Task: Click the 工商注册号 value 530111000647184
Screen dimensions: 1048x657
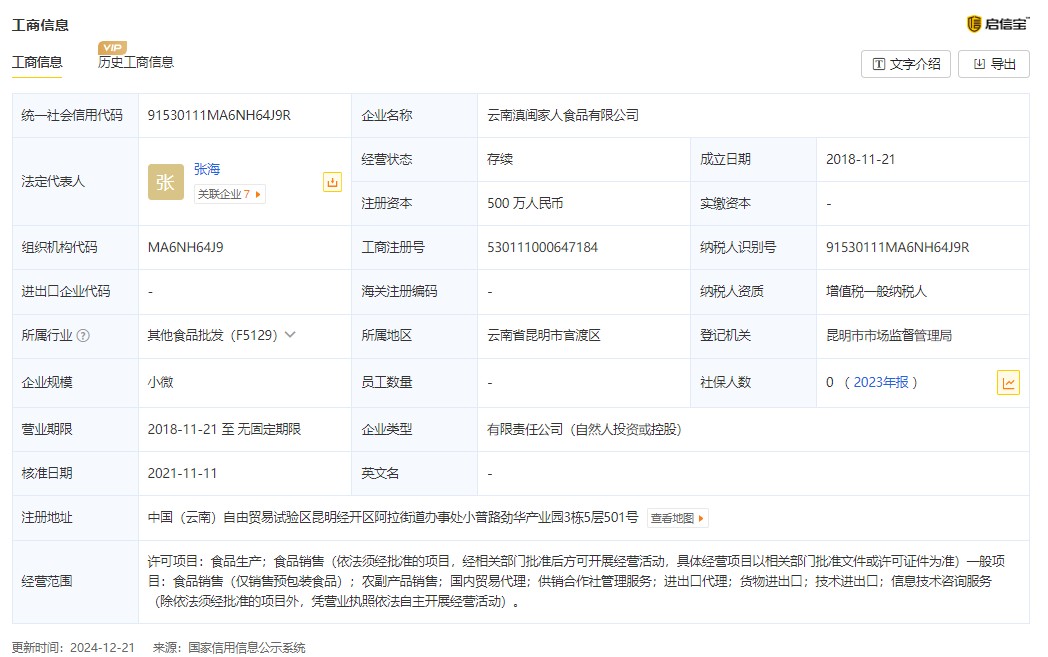Action: pyautogui.click(x=542, y=247)
